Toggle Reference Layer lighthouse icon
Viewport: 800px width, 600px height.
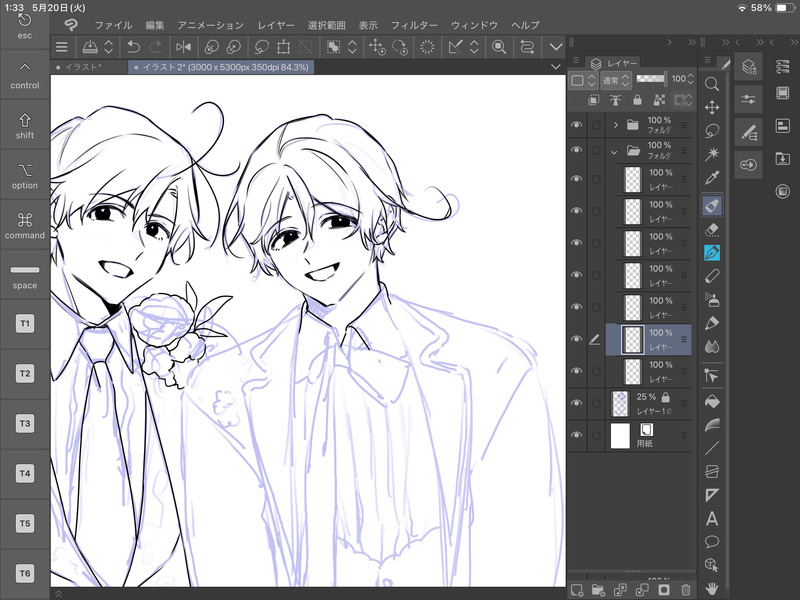(616, 100)
